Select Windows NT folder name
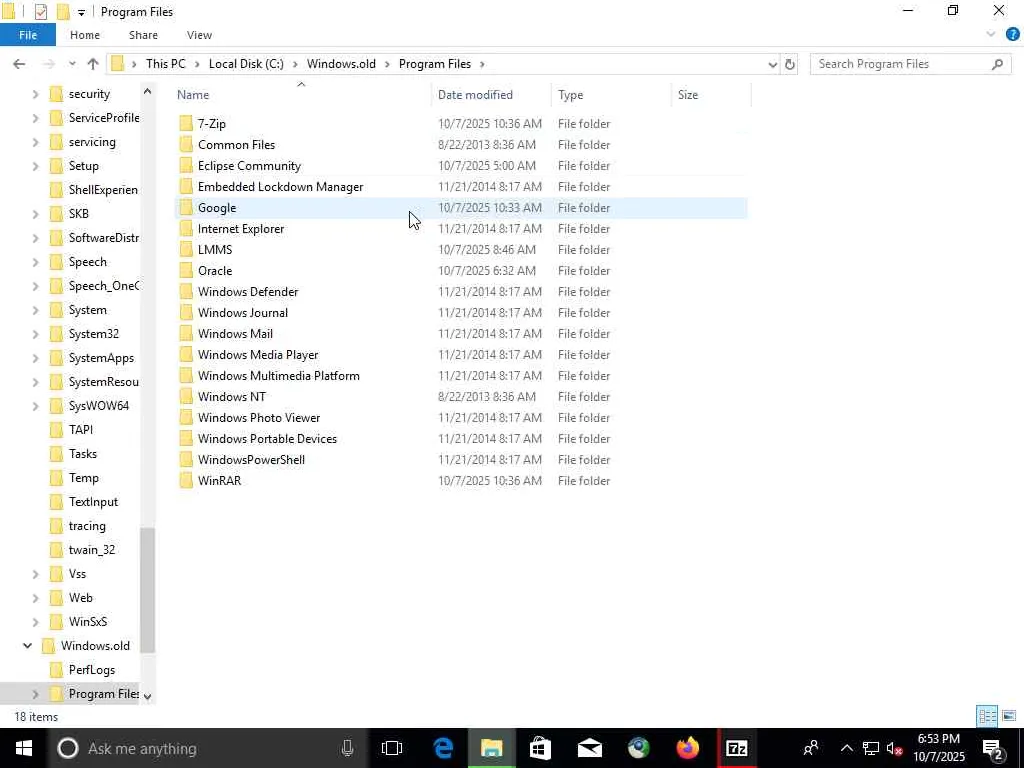 click(232, 396)
